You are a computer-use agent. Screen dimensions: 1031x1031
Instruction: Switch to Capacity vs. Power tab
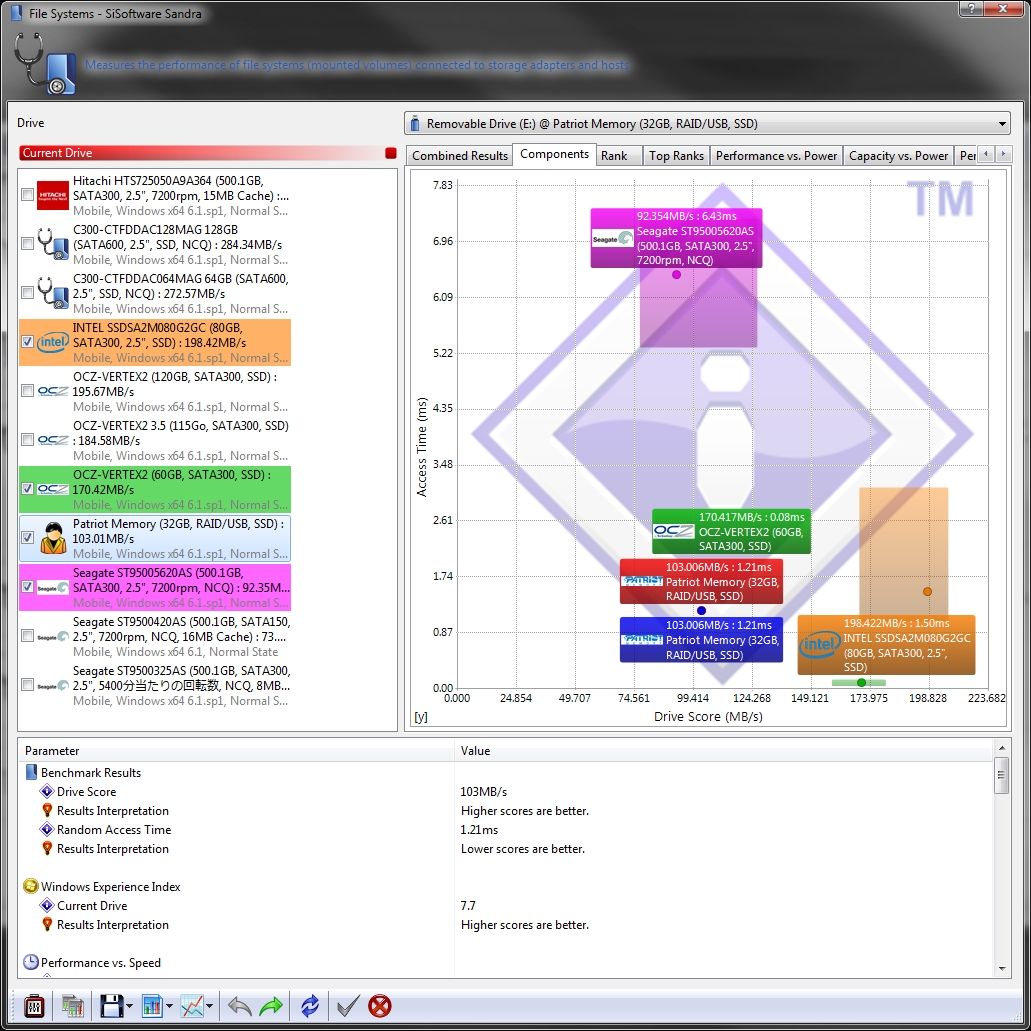(898, 156)
